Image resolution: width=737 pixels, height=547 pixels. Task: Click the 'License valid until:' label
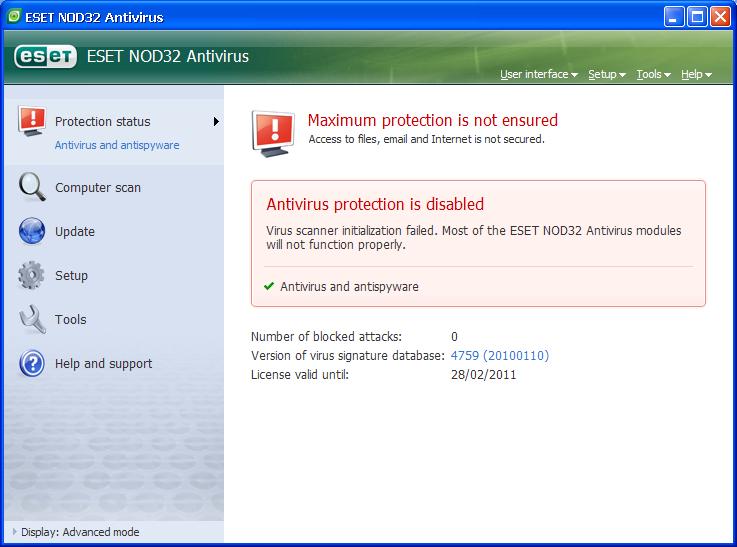[x=300, y=375]
